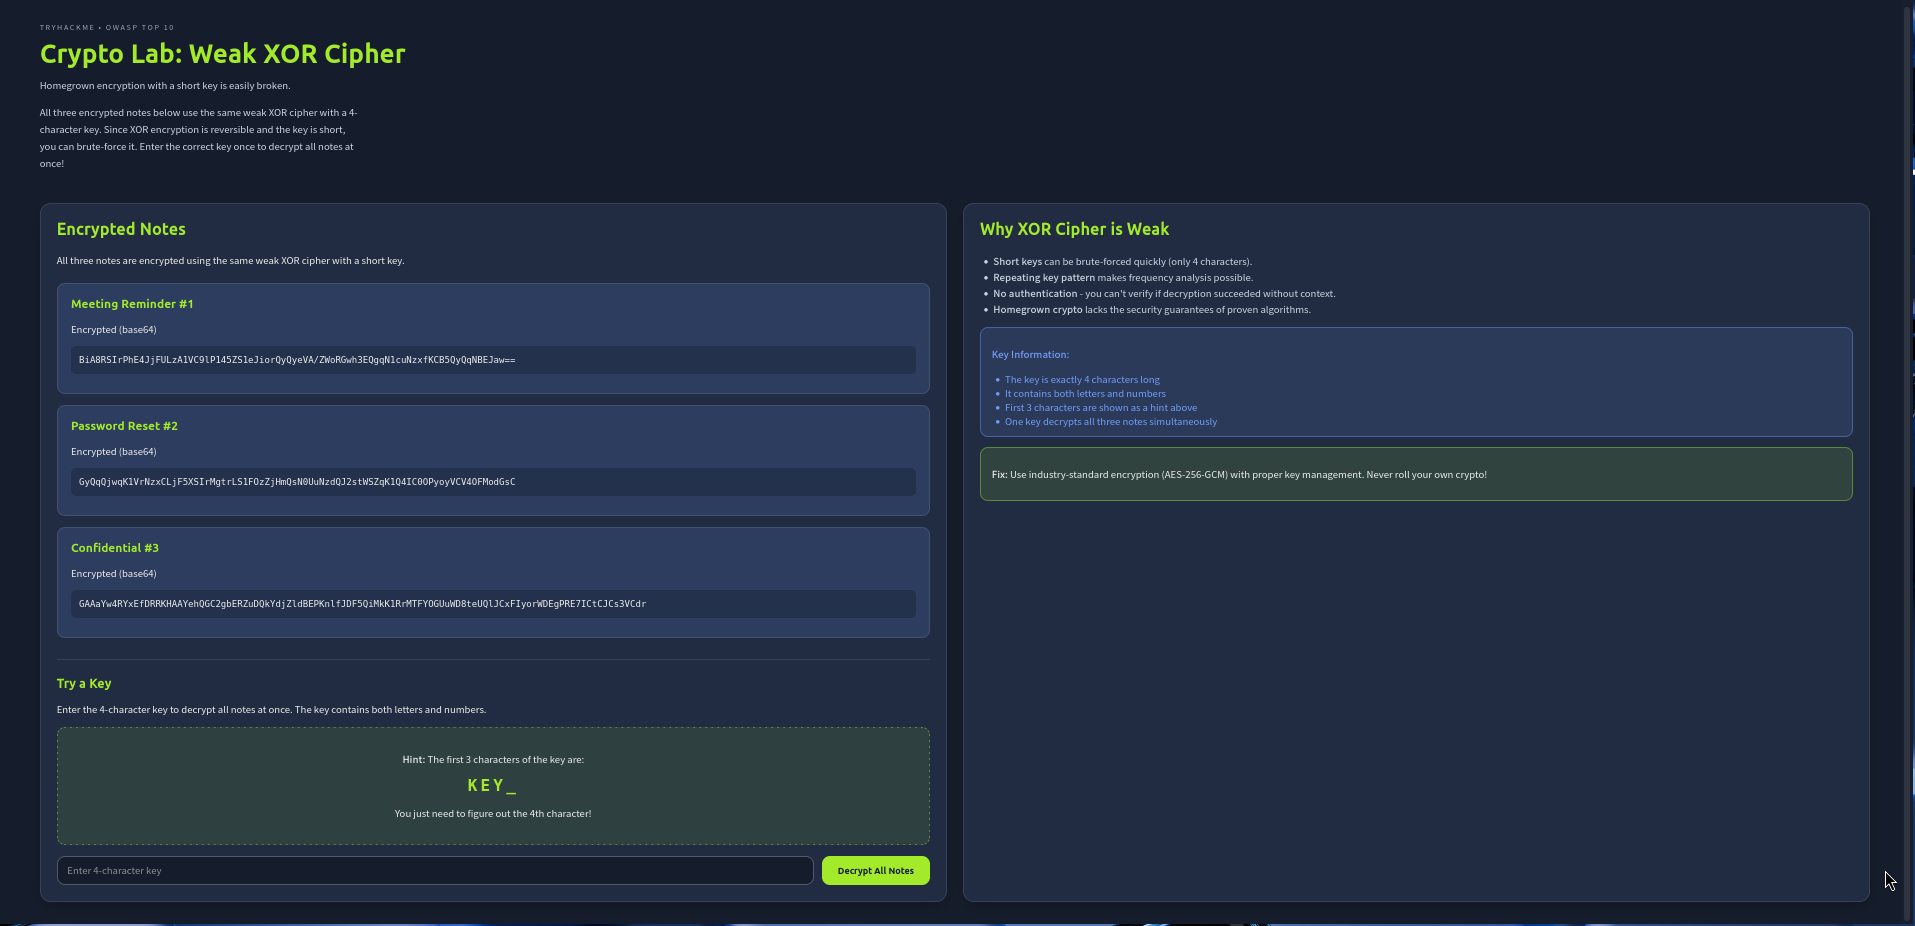Click the Meeting Reminder #1 heading

click(132, 304)
